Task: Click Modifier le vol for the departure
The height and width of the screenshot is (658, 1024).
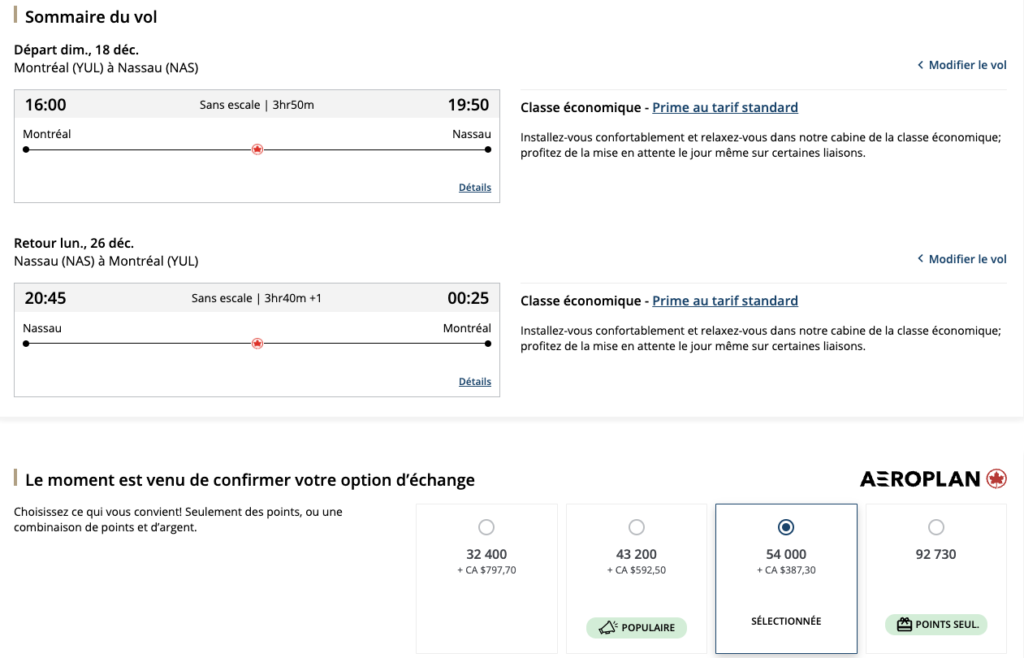Action: (967, 65)
